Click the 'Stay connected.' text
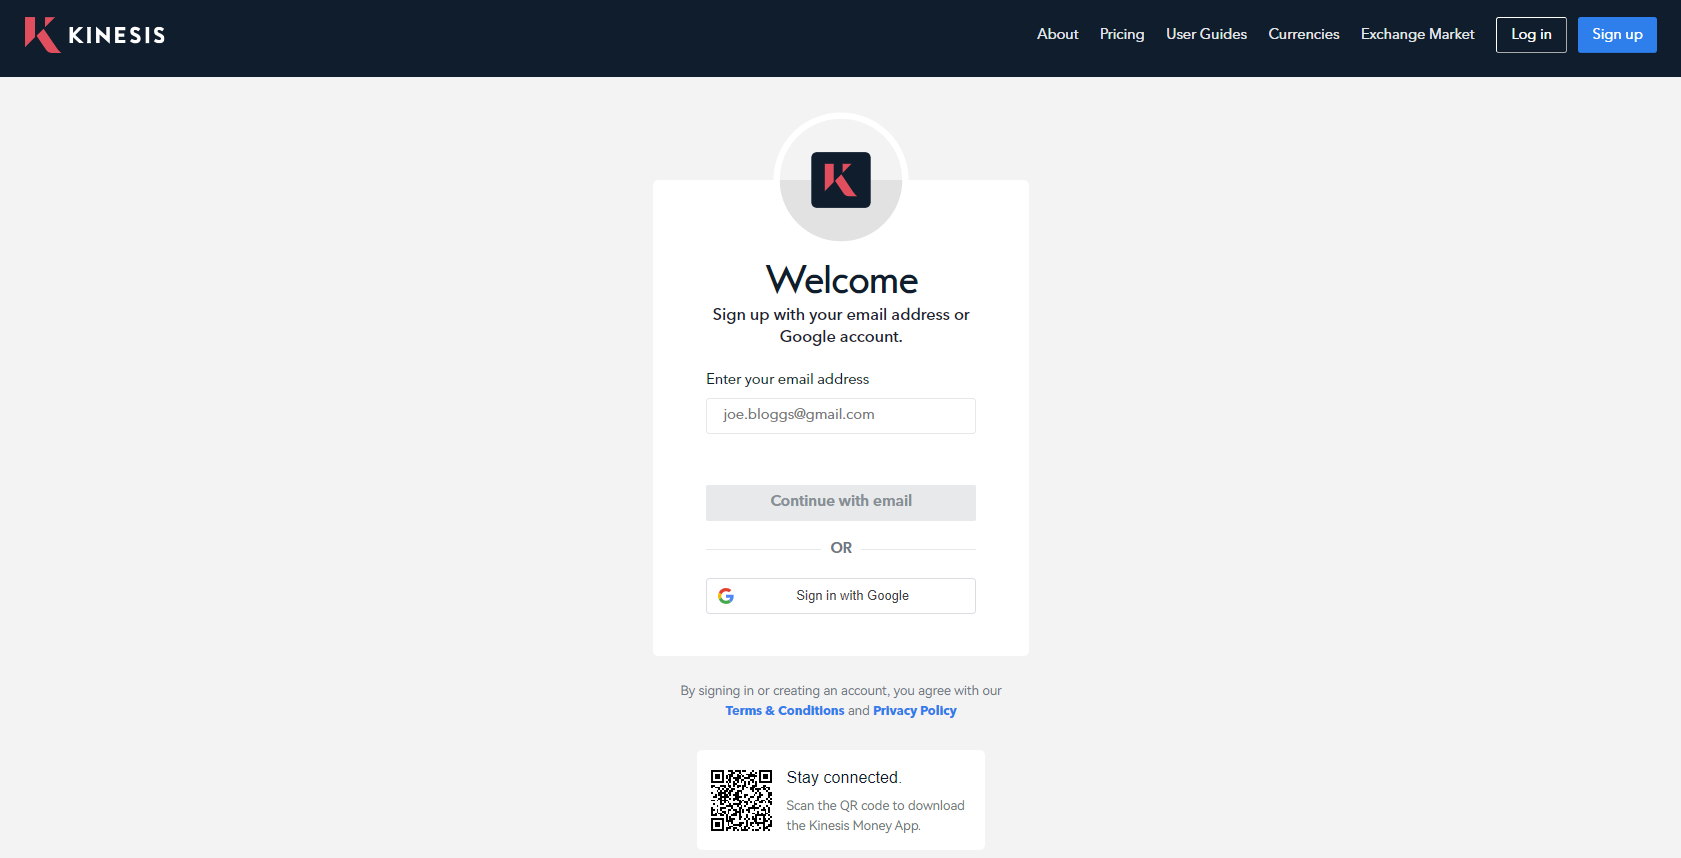Image resolution: width=1681 pixels, height=858 pixels. 844,778
